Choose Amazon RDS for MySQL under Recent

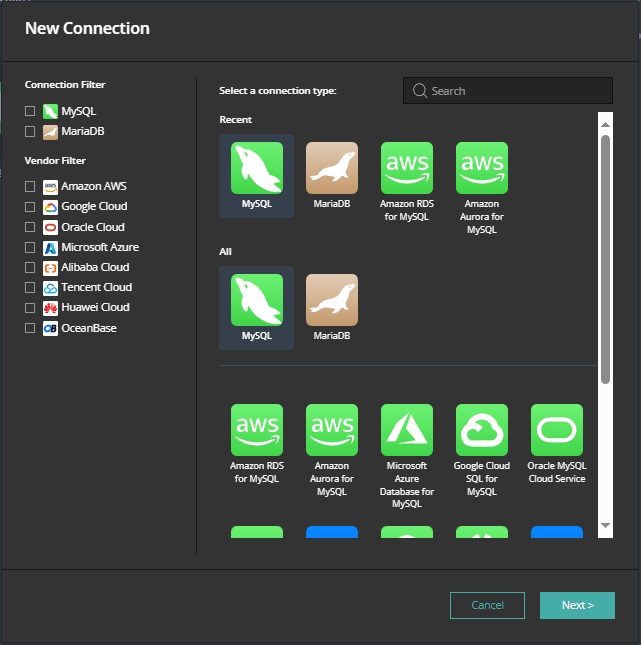406,168
